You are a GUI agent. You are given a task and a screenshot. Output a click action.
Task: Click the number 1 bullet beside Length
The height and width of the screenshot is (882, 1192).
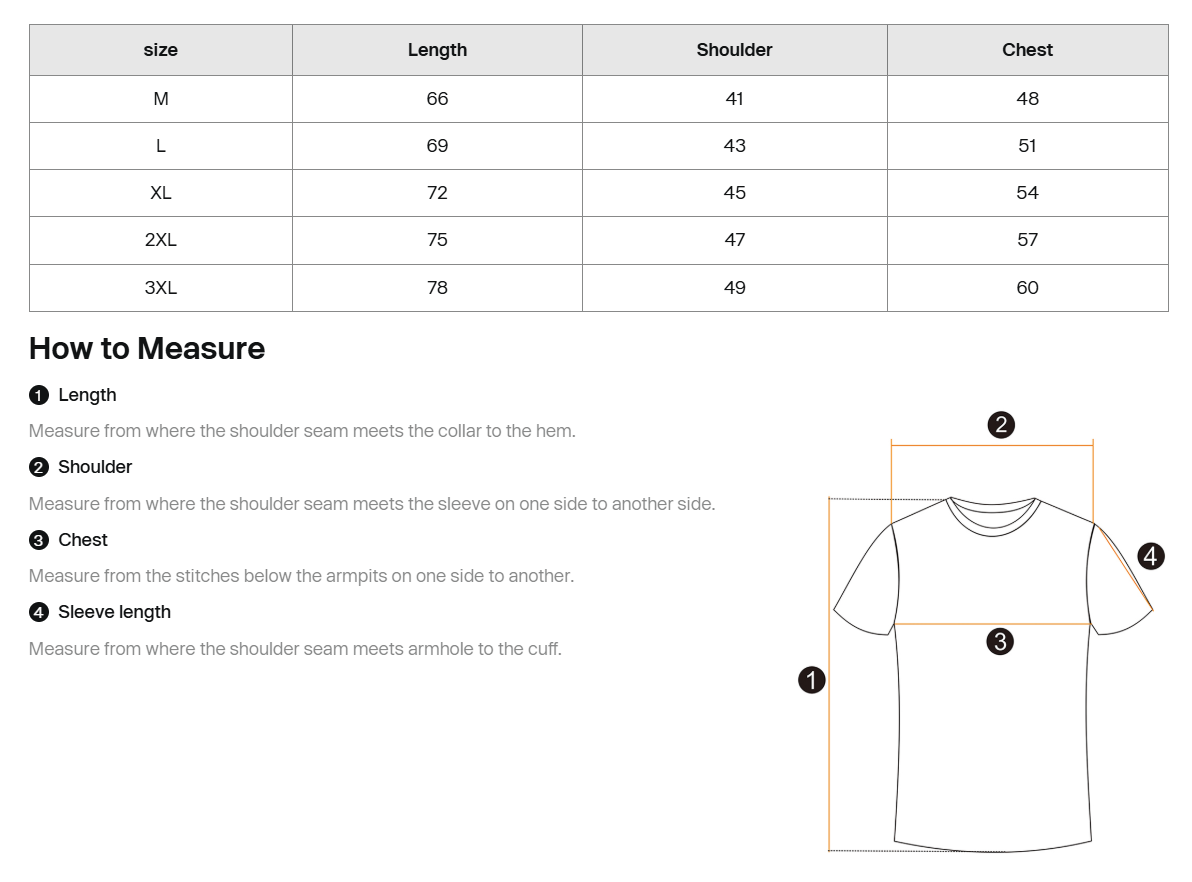coord(39,395)
